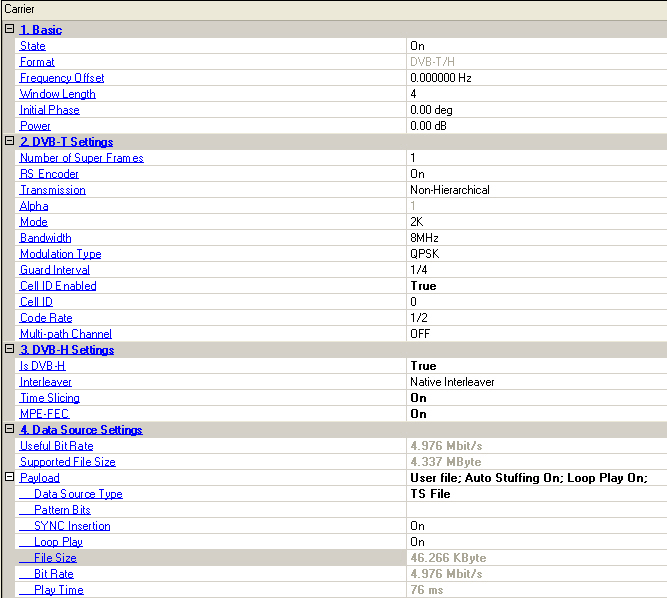Select the State property link
Screen dimensions: 667x598
pos(33,46)
